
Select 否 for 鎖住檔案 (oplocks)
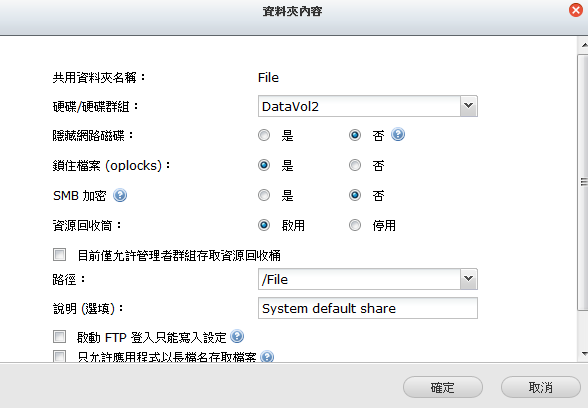[355, 165]
